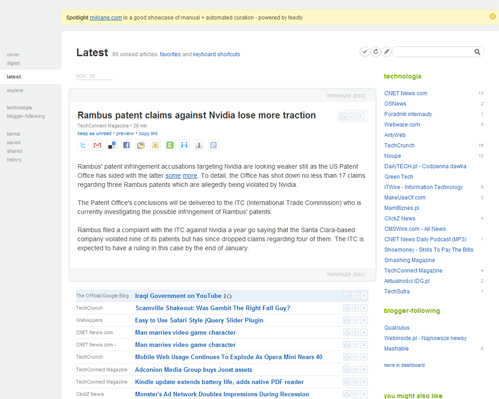499x399 pixels.
Task: Email the article via Gmail icon
Action: (97, 145)
